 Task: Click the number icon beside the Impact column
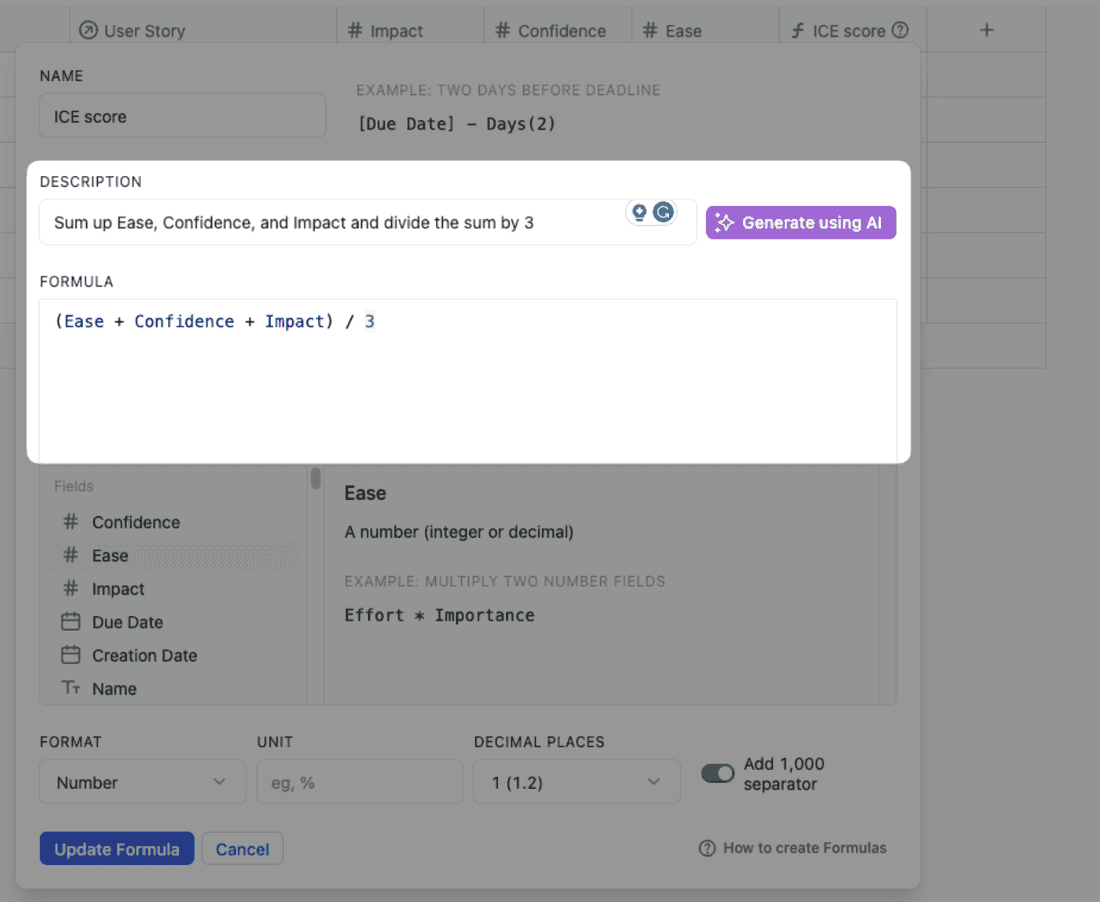[355, 30]
